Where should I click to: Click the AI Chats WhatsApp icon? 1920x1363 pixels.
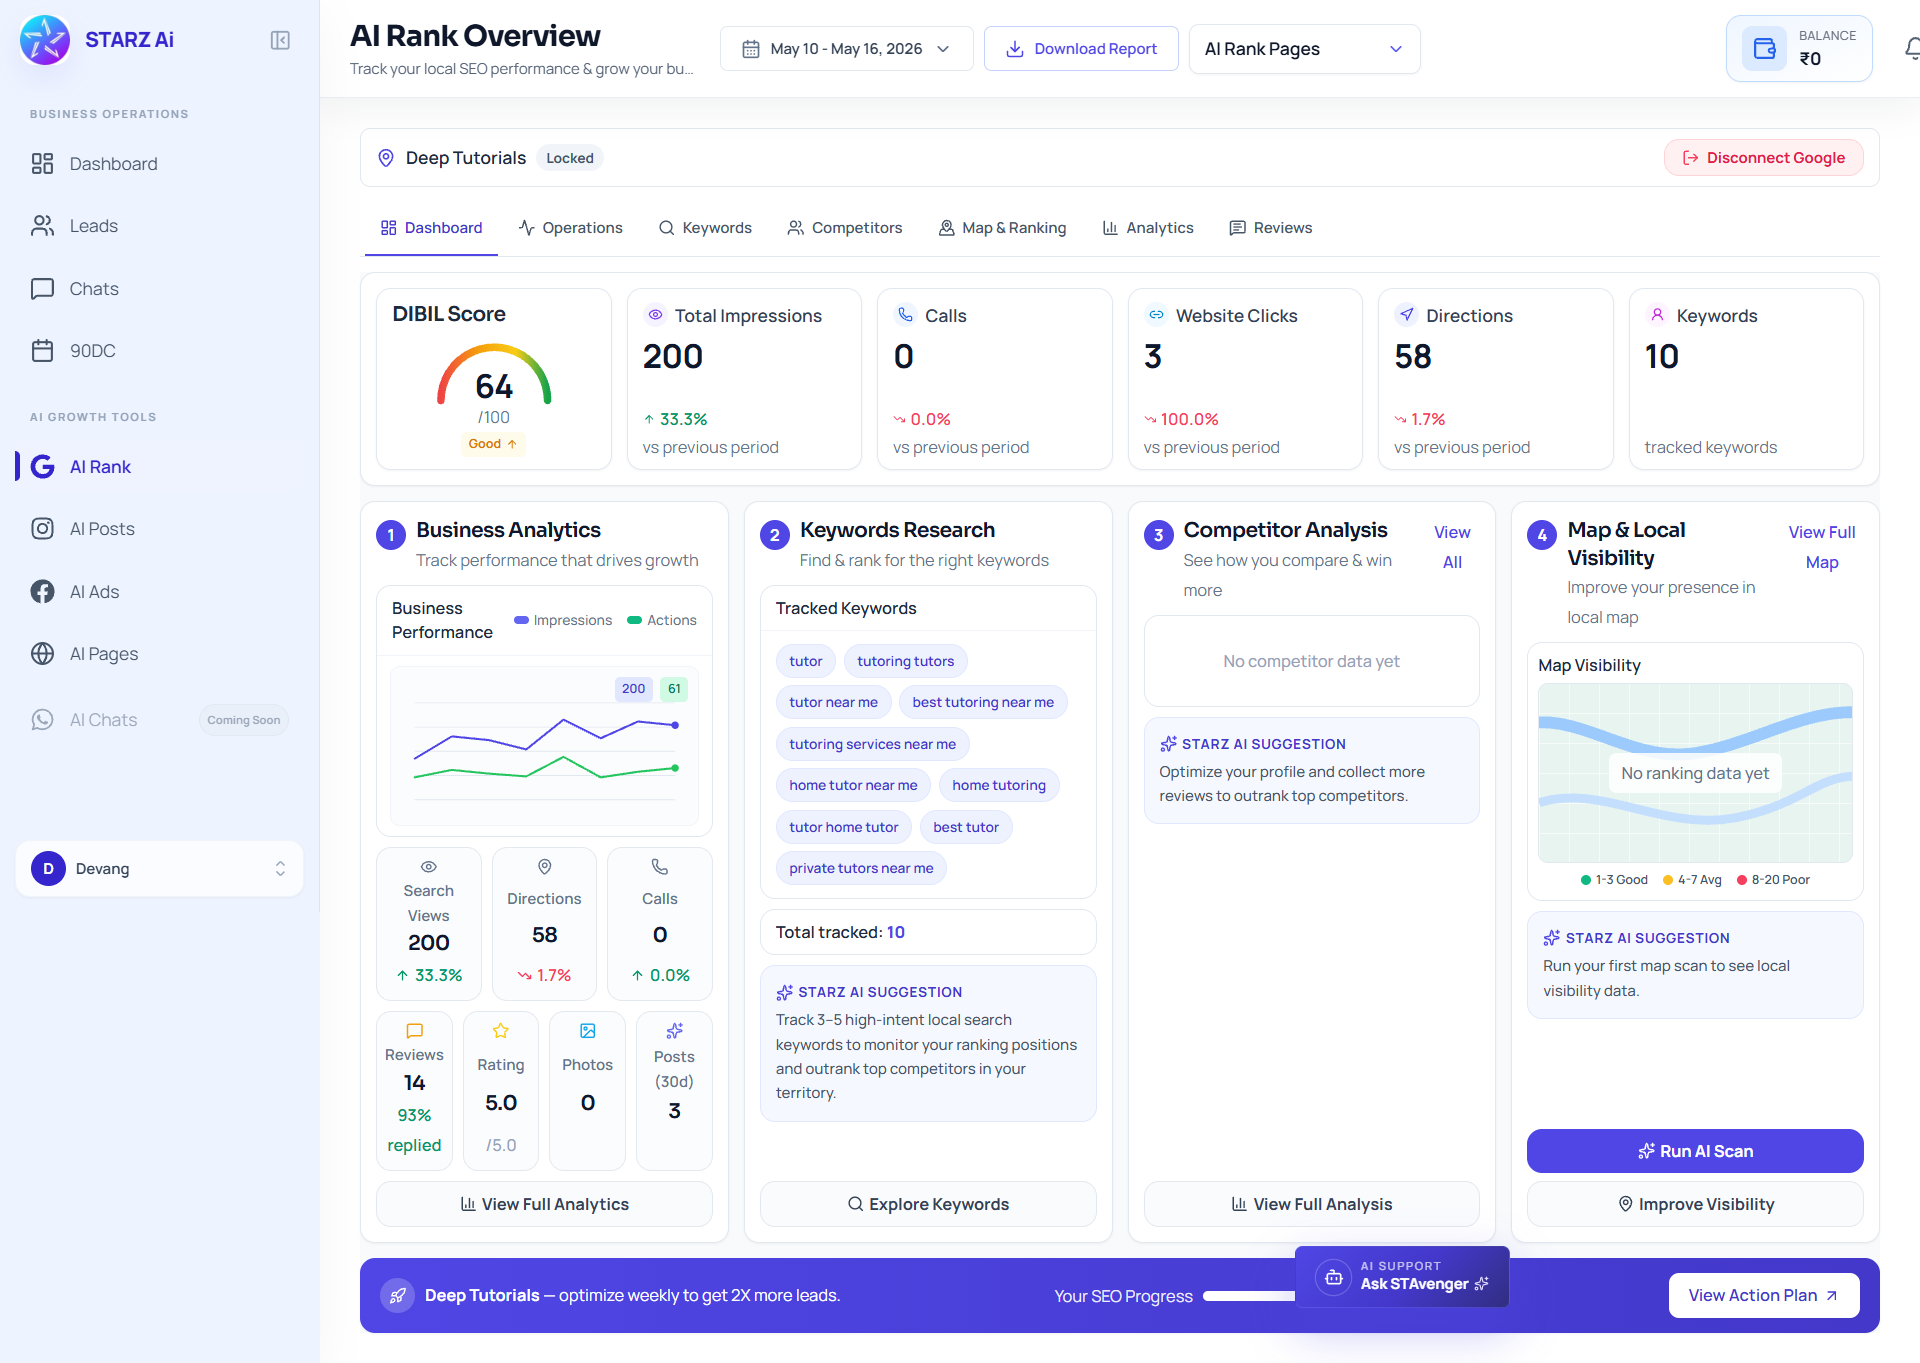pyautogui.click(x=42, y=720)
